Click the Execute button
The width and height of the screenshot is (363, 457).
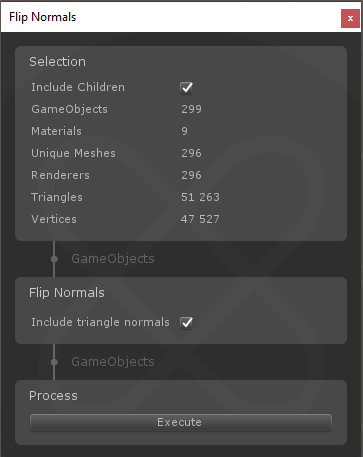point(181,423)
